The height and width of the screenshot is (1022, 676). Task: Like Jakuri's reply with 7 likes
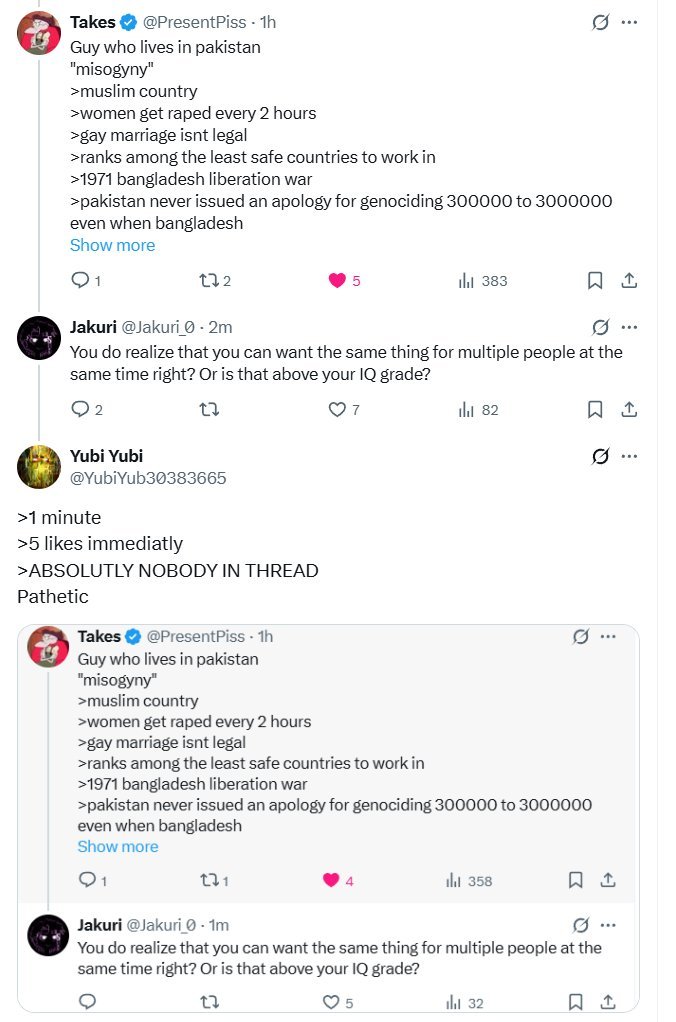(337, 409)
